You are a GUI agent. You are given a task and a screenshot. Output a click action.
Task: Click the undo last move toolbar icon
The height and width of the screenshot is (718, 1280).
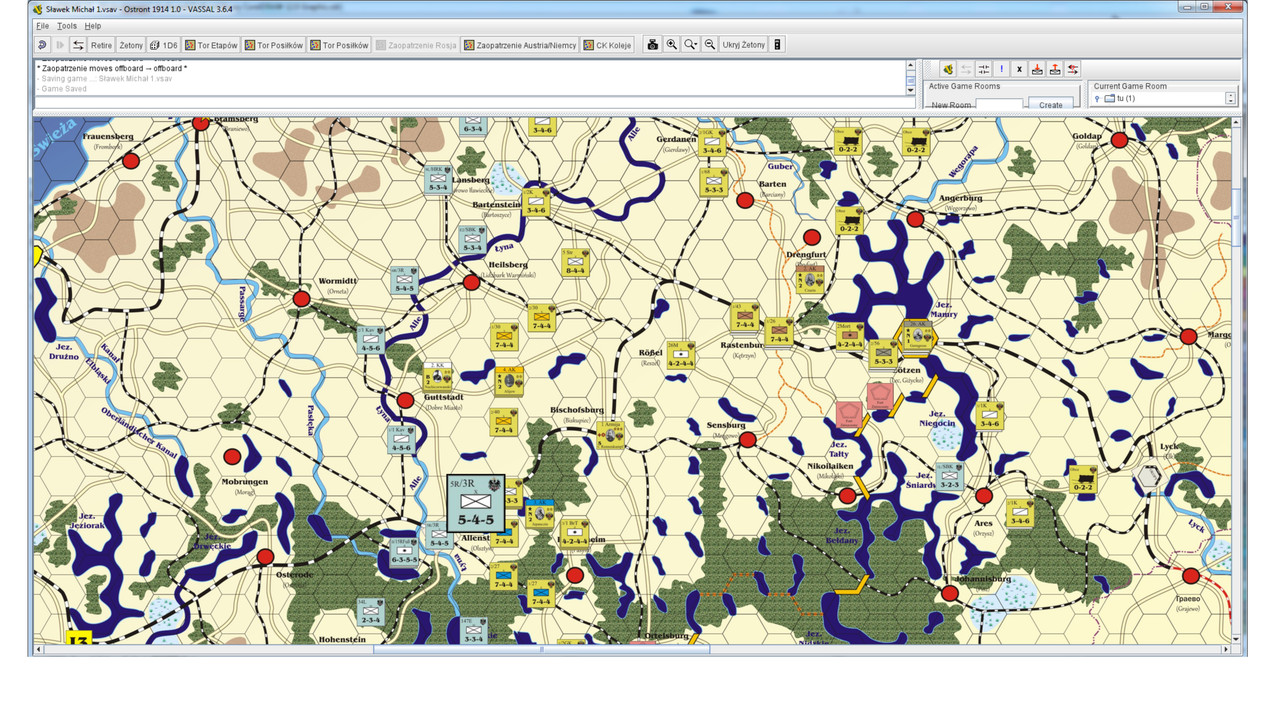coord(42,45)
